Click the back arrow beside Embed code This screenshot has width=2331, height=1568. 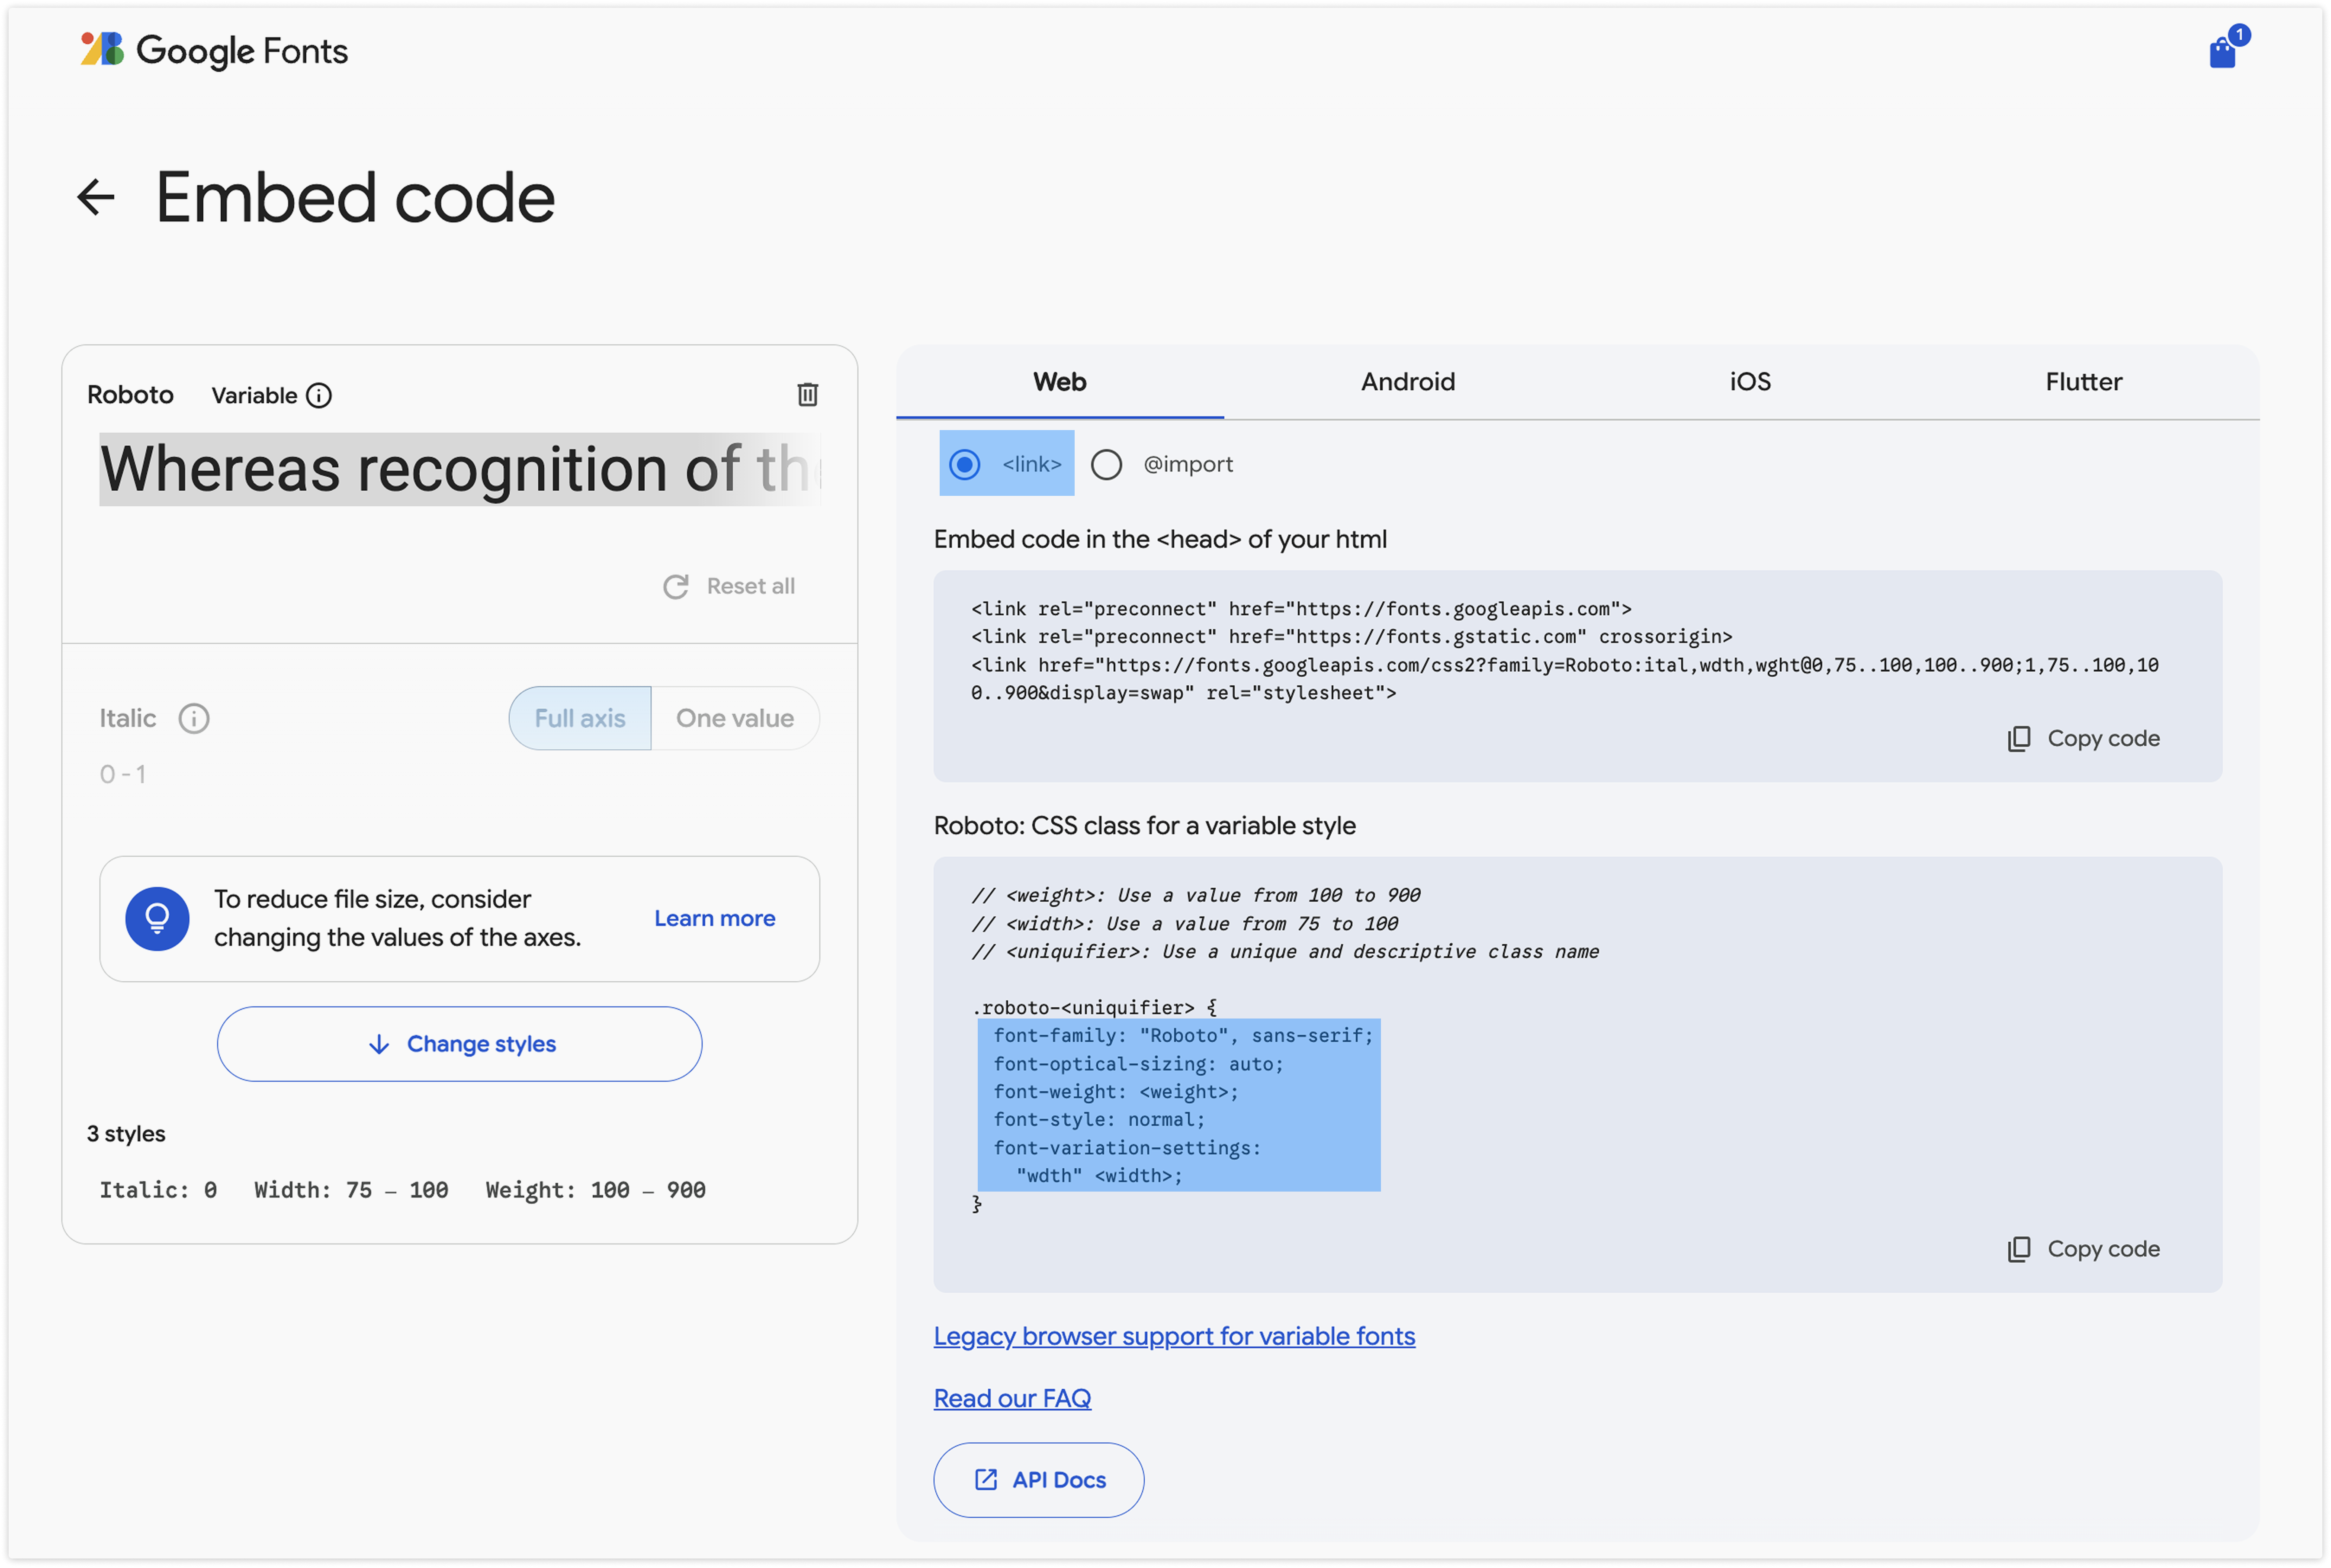96,197
